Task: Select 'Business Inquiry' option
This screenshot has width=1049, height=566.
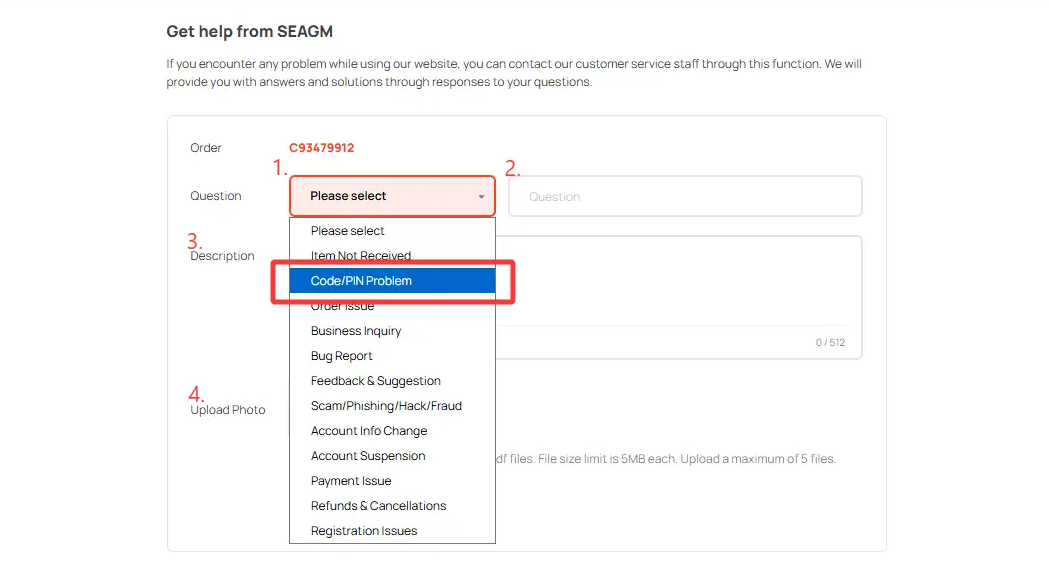Action: [x=392, y=331]
